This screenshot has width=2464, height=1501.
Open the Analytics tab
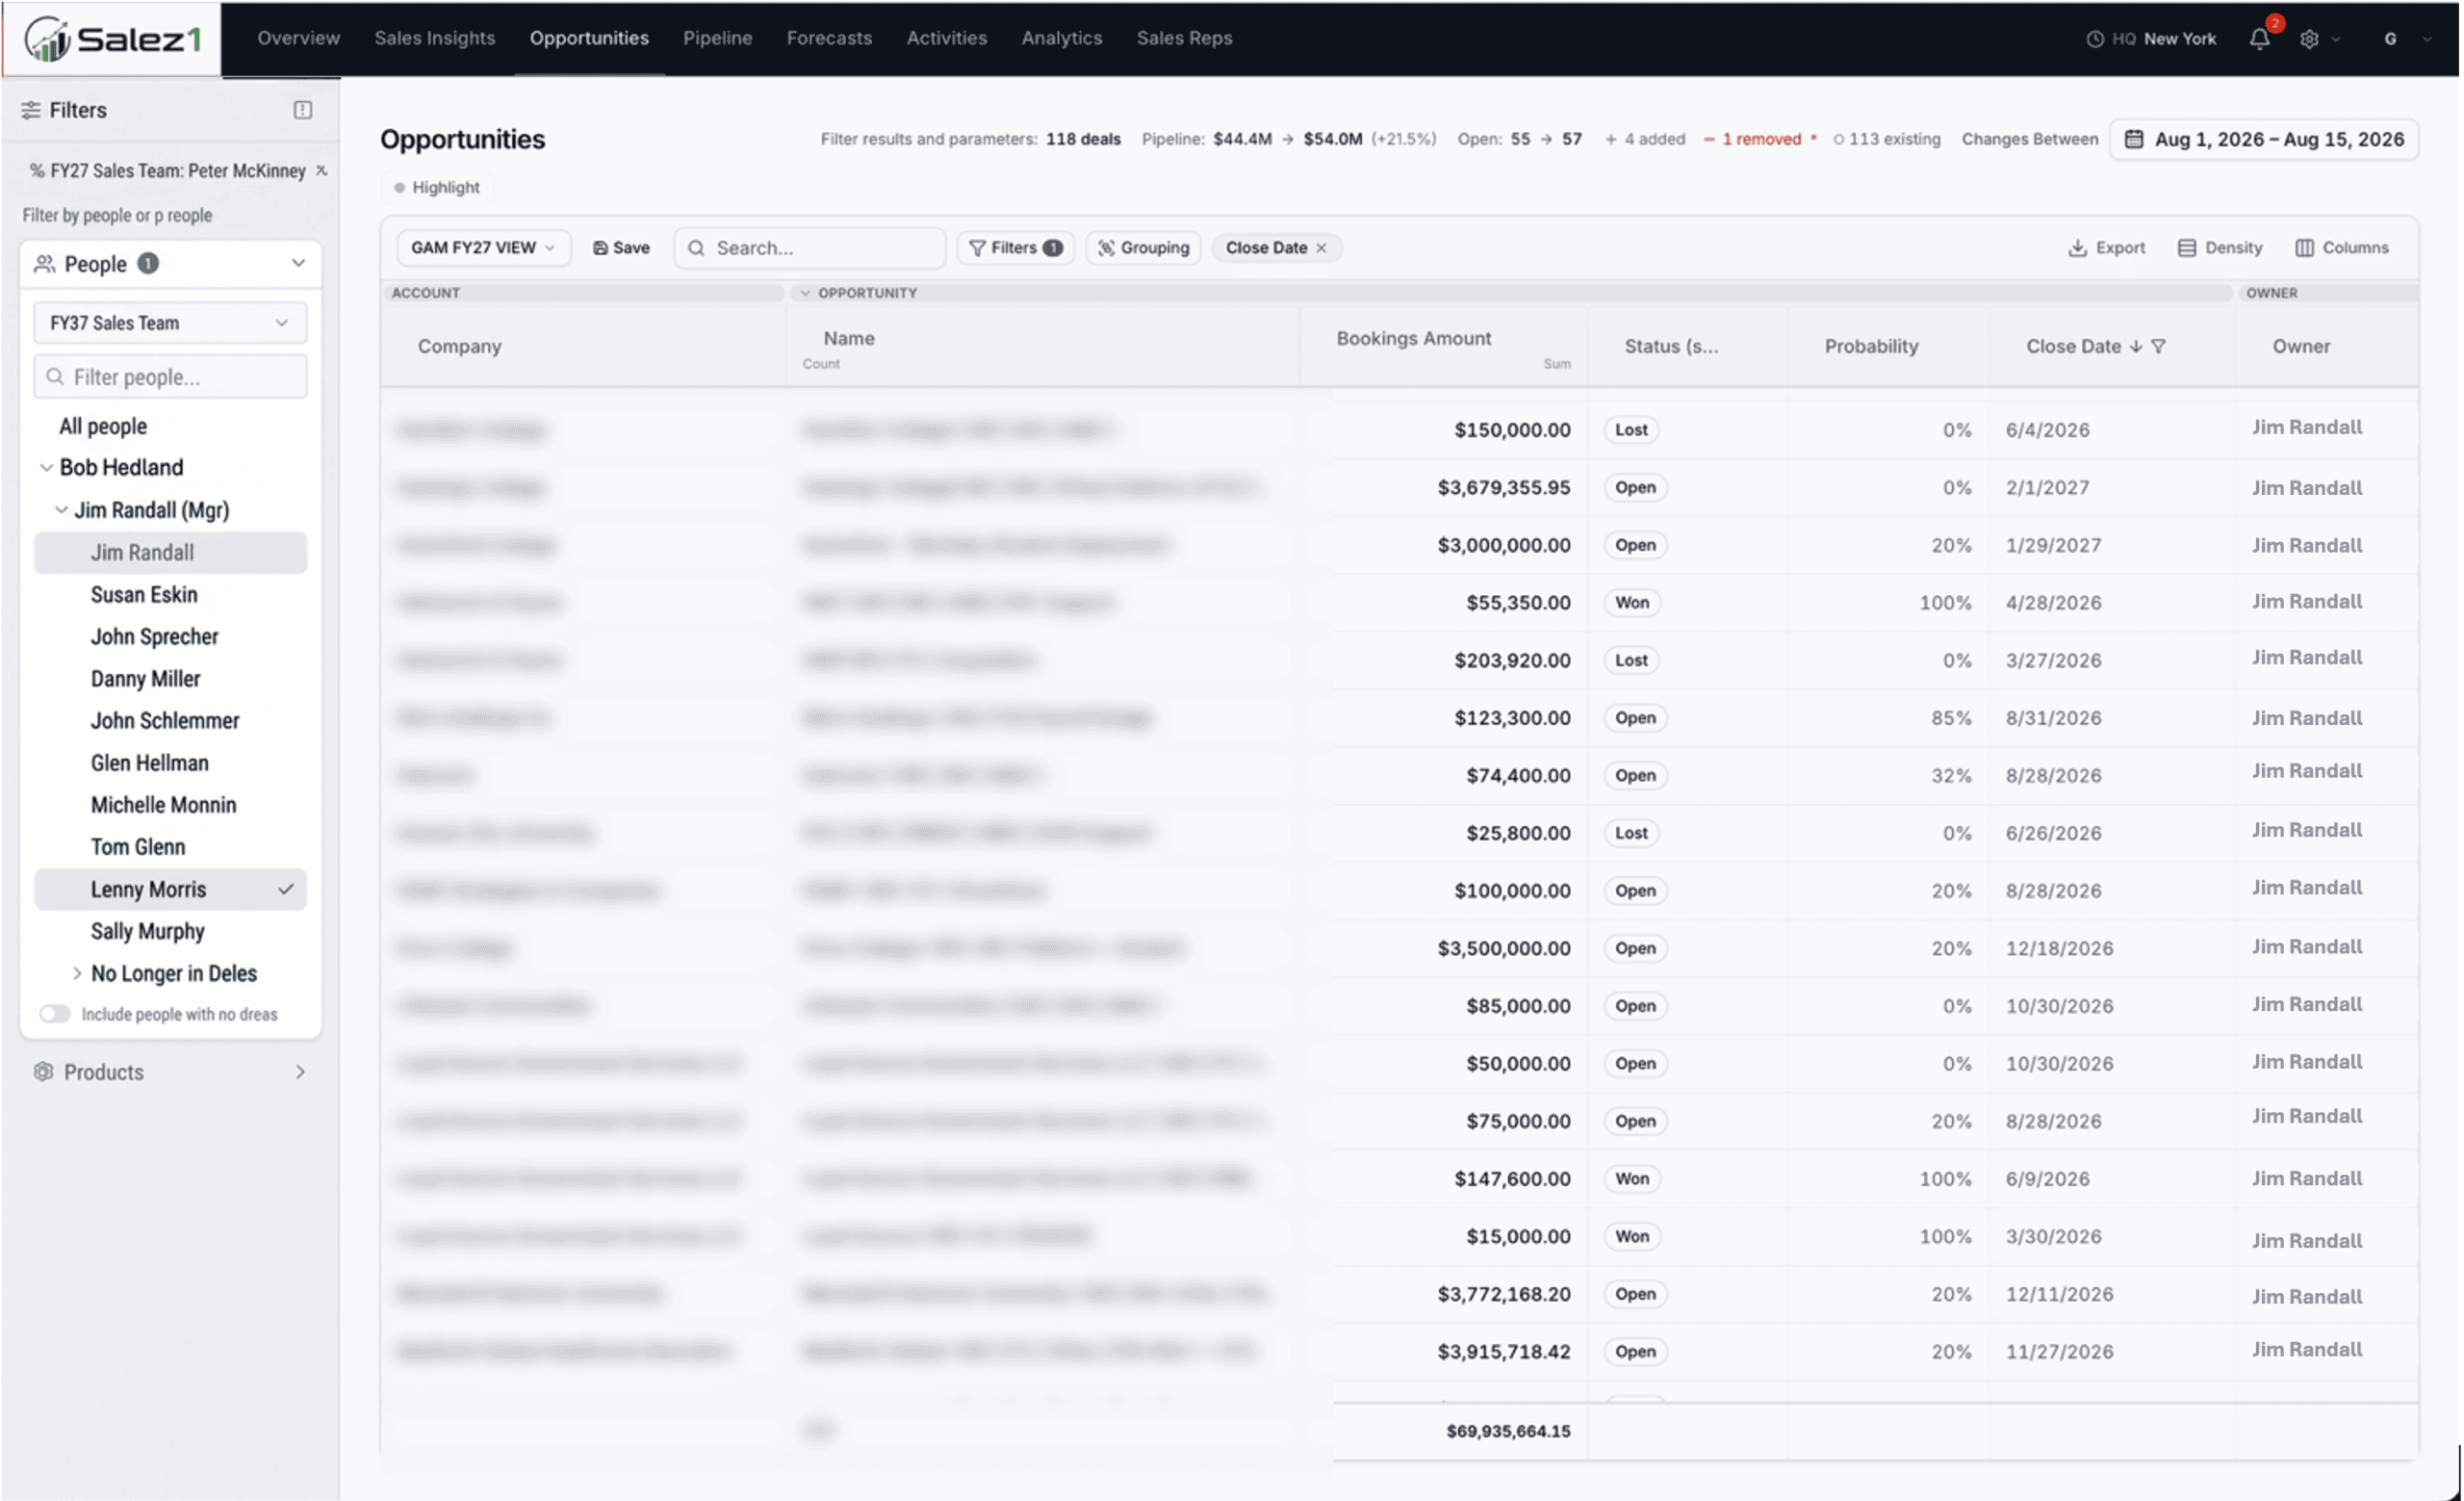point(1061,38)
